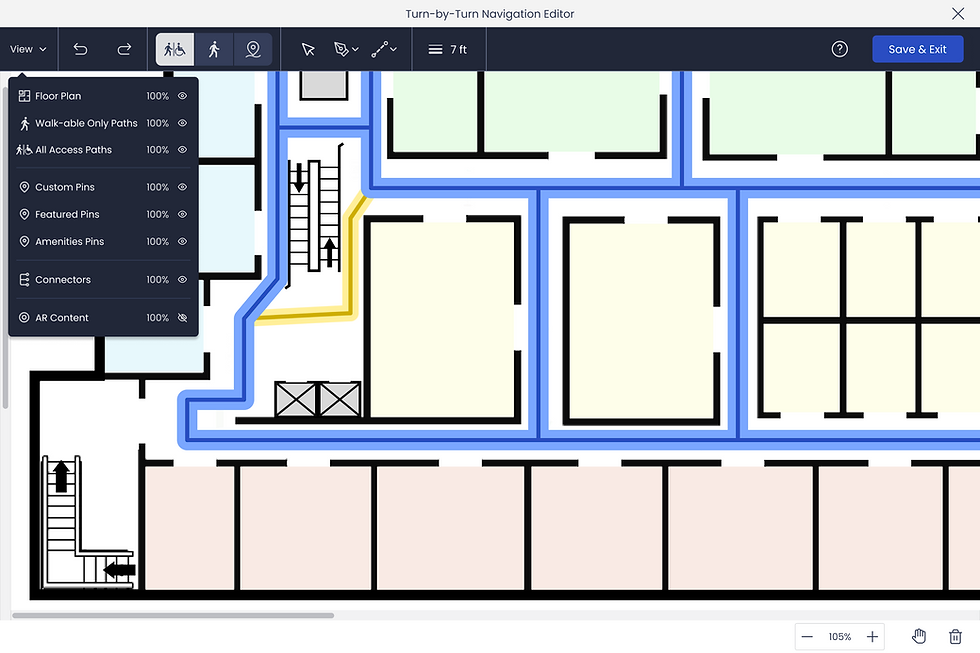Screen dimensions: 980x653
Task: Click the walking person icon for Walk-able Paths
Action: click(24, 124)
